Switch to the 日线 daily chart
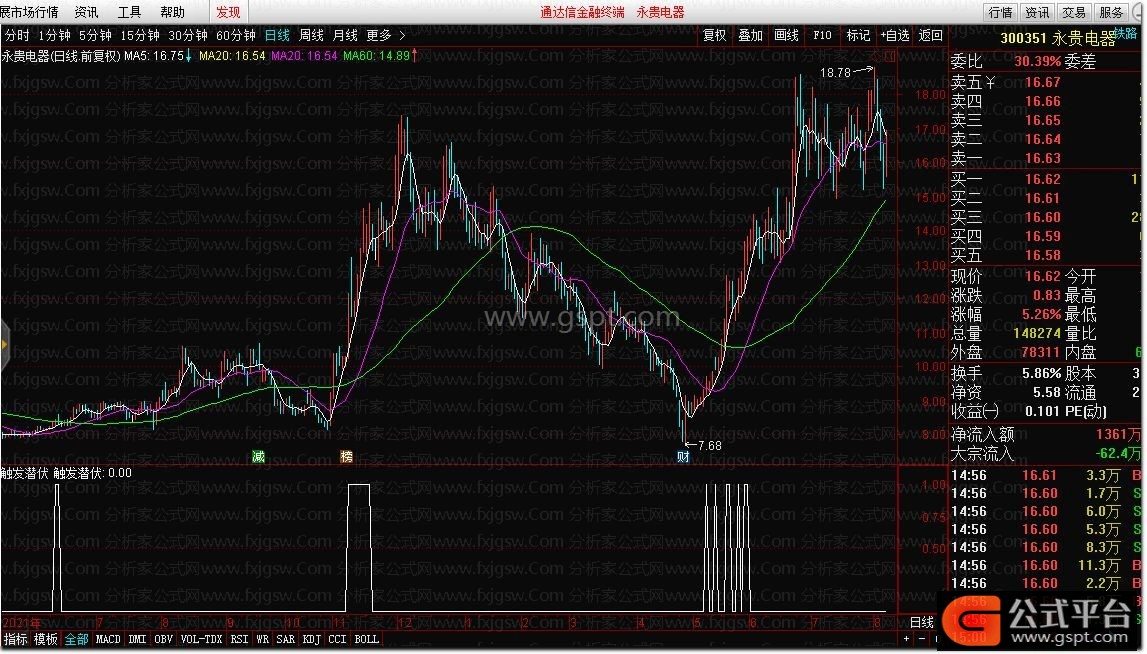 277,35
